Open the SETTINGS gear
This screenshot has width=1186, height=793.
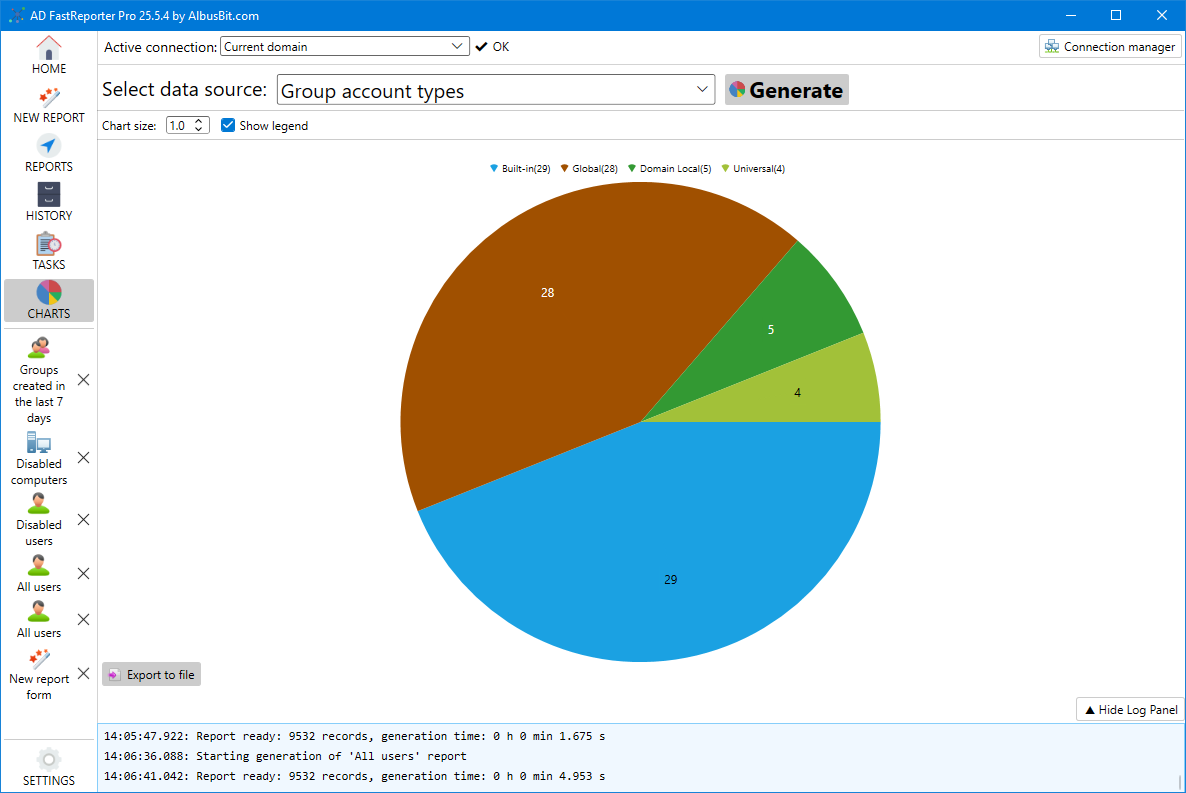point(48,767)
